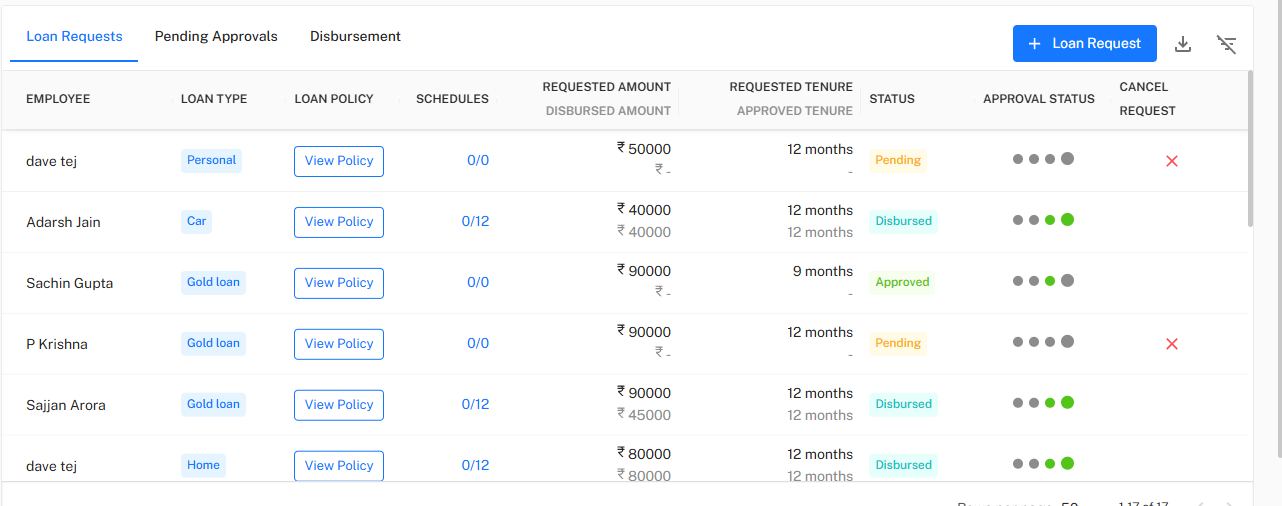Cancel dave tej's Personal loan request
Image resolution: width=1282 pixels, height=506 pixels.
[1172, 161]
